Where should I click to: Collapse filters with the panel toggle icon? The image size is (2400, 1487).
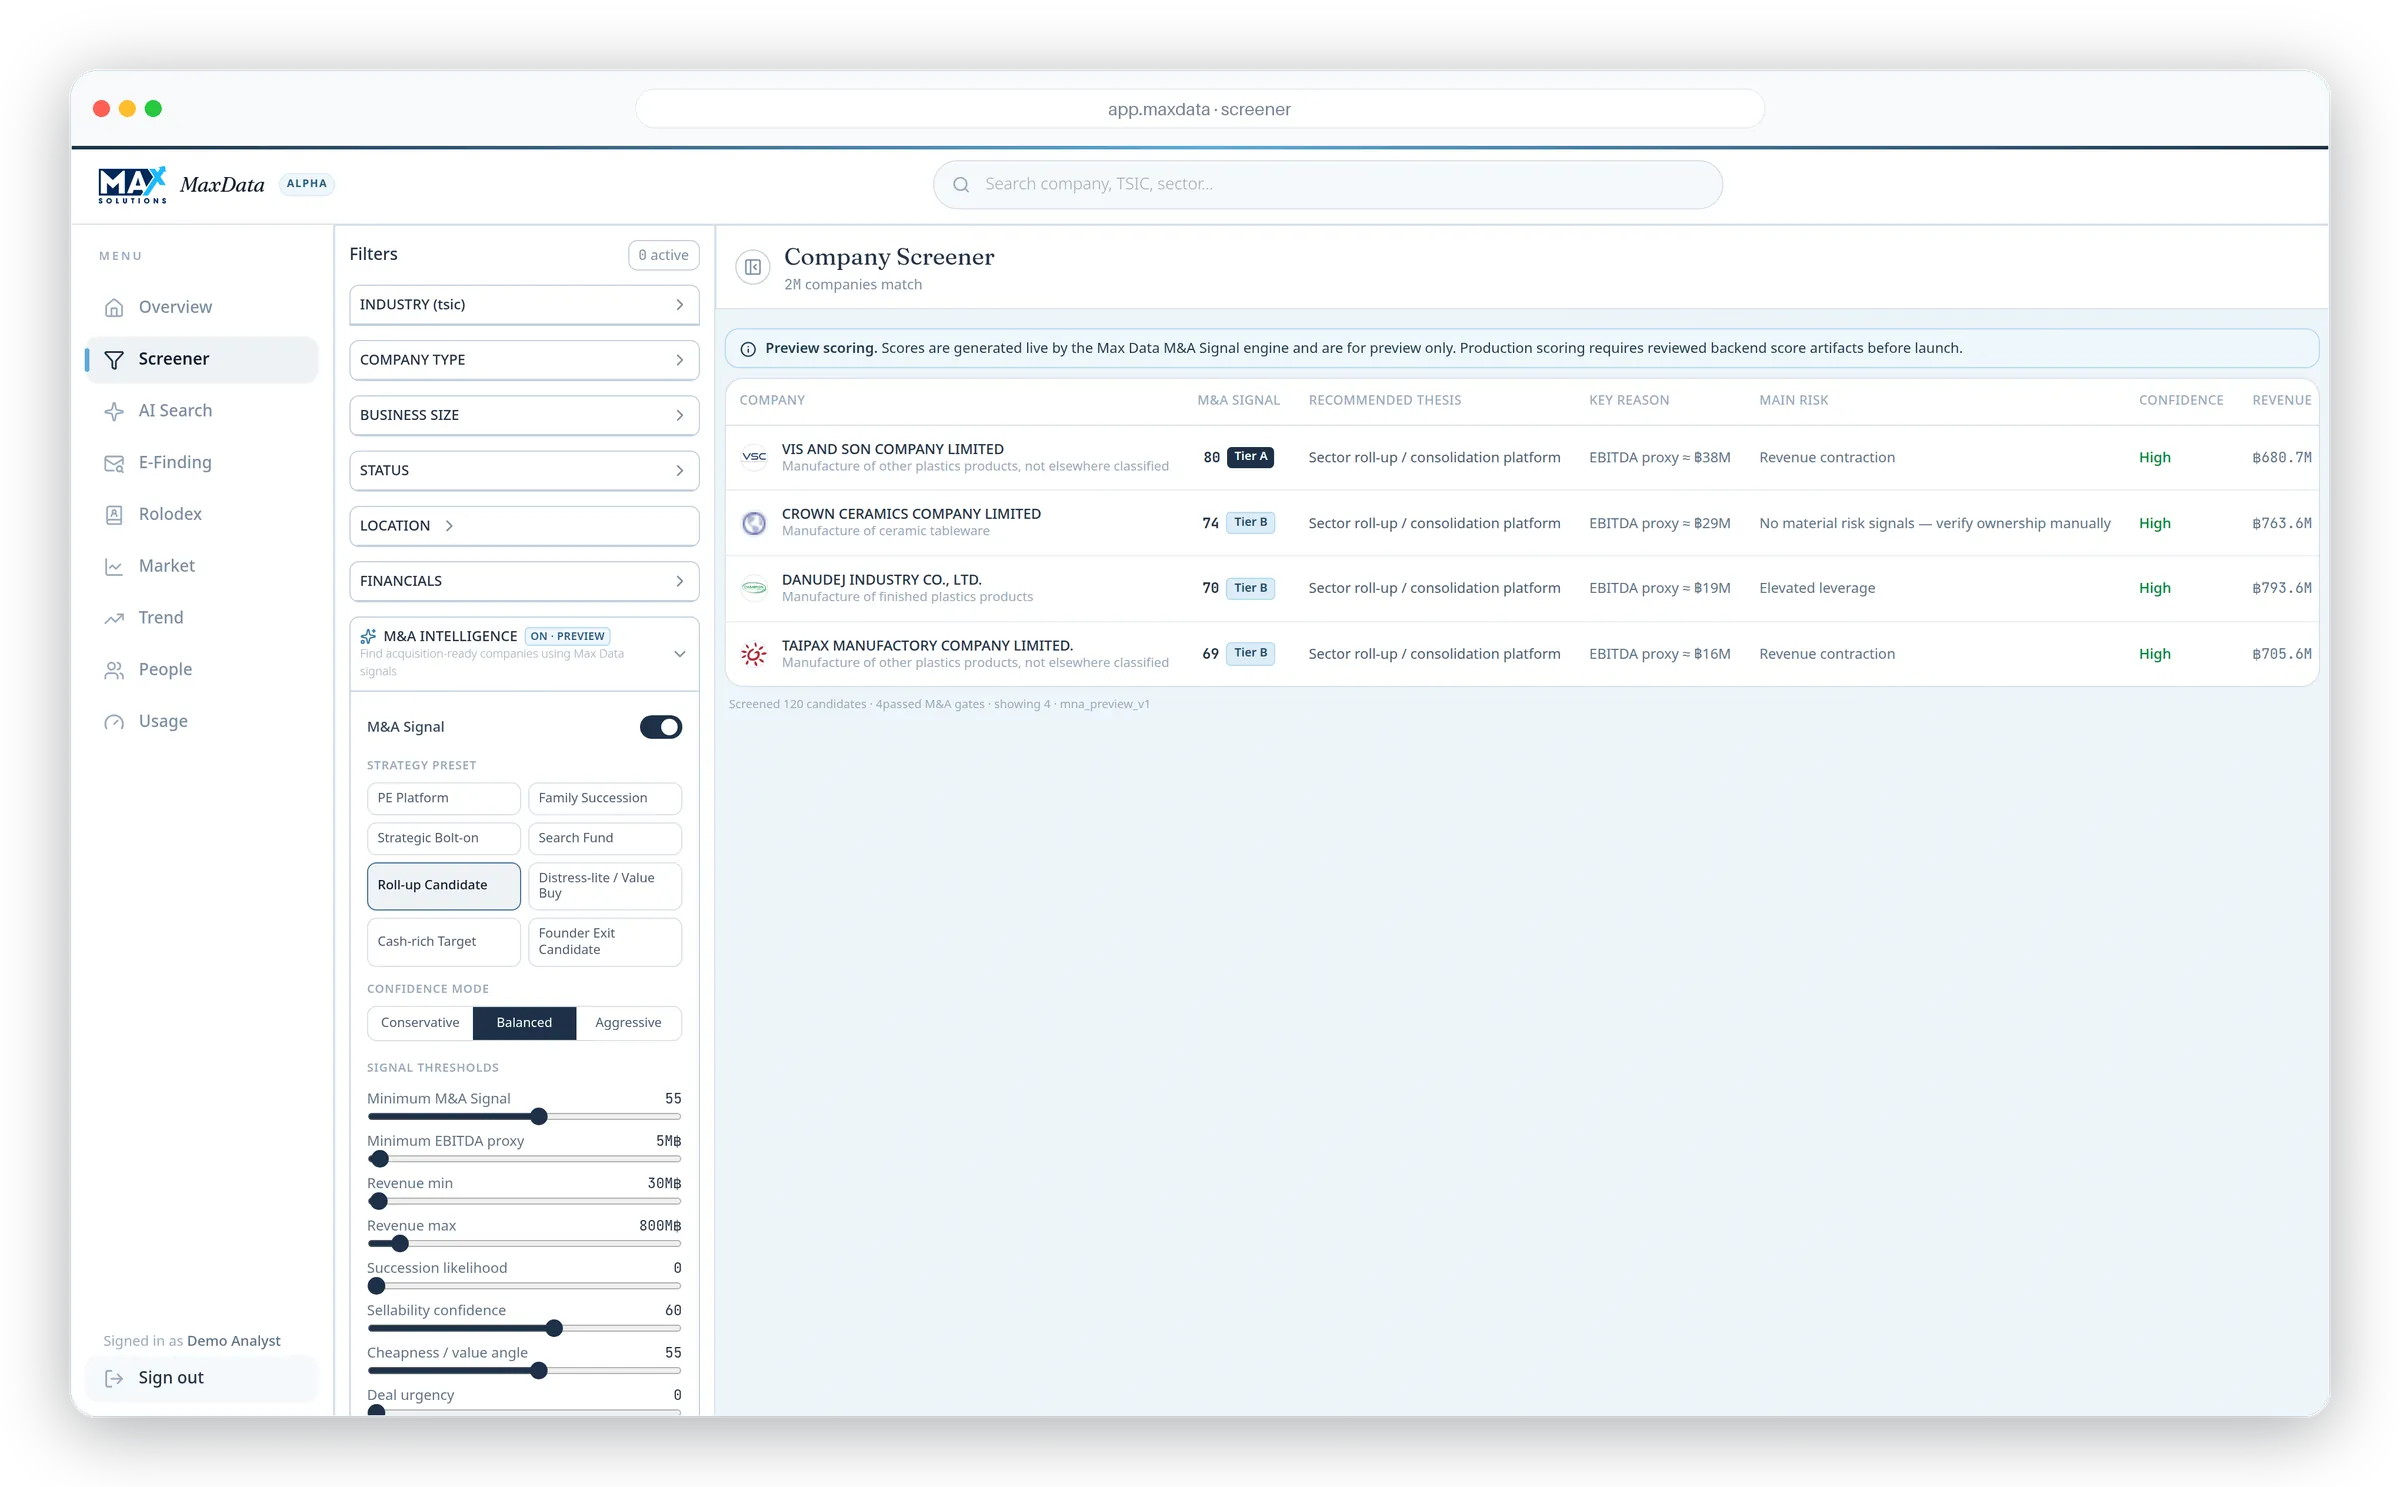click(x=753, y=267)
